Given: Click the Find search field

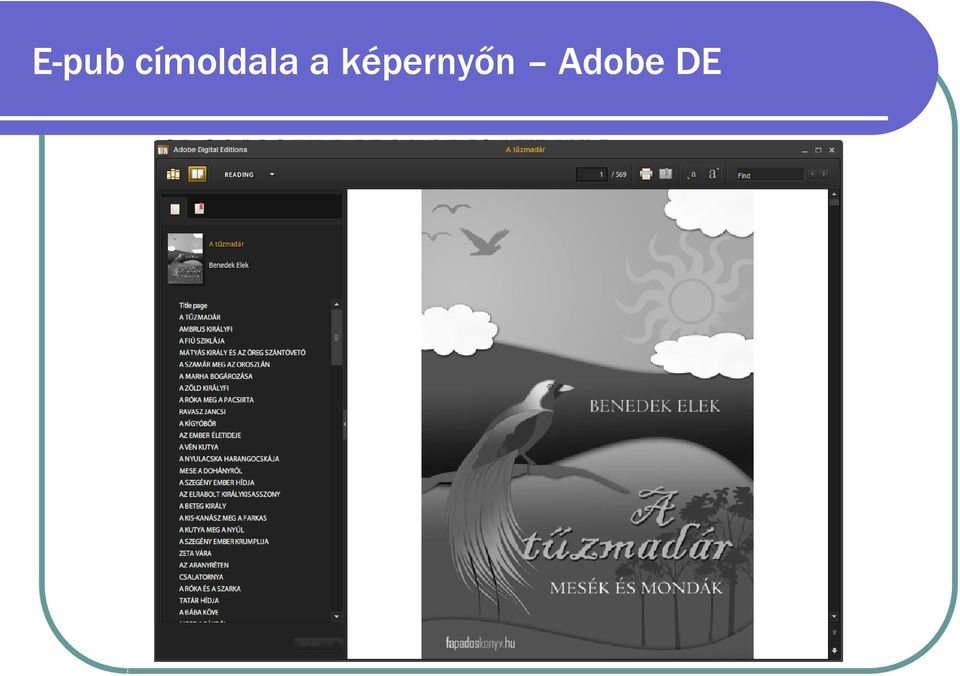Looking at the screenshot, I should [769, 175].
